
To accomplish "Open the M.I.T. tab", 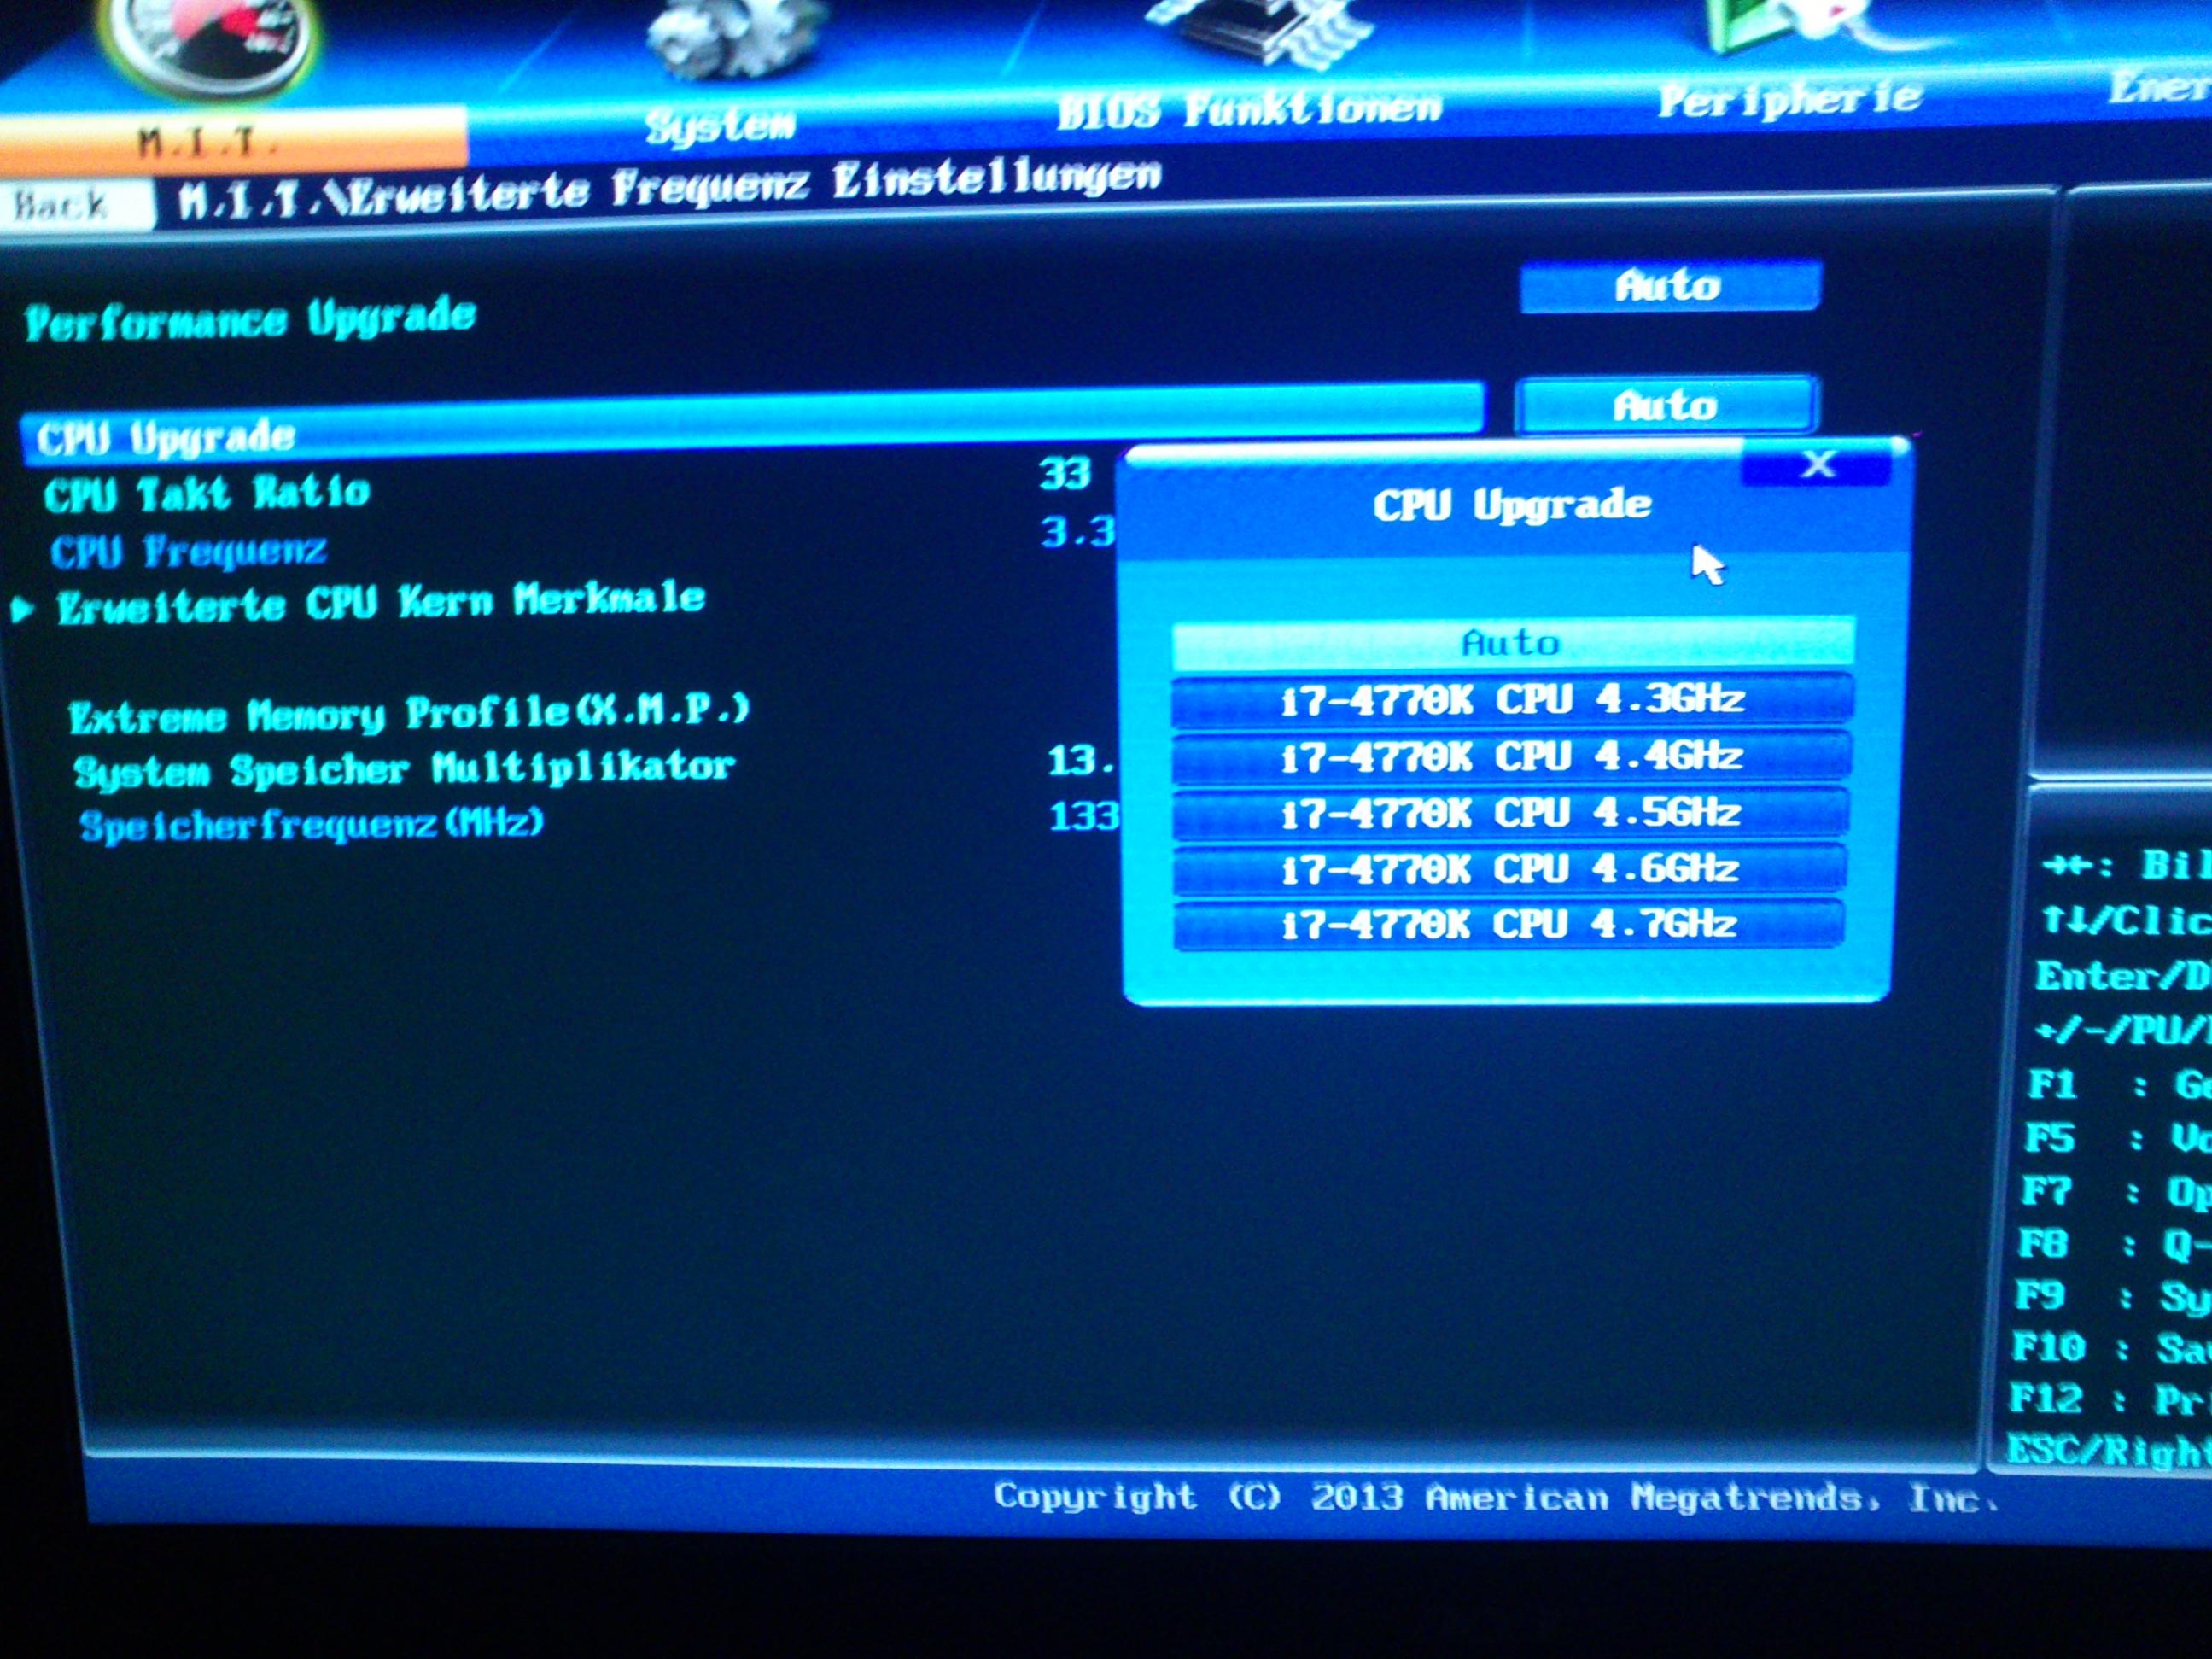I will [208, 142].
